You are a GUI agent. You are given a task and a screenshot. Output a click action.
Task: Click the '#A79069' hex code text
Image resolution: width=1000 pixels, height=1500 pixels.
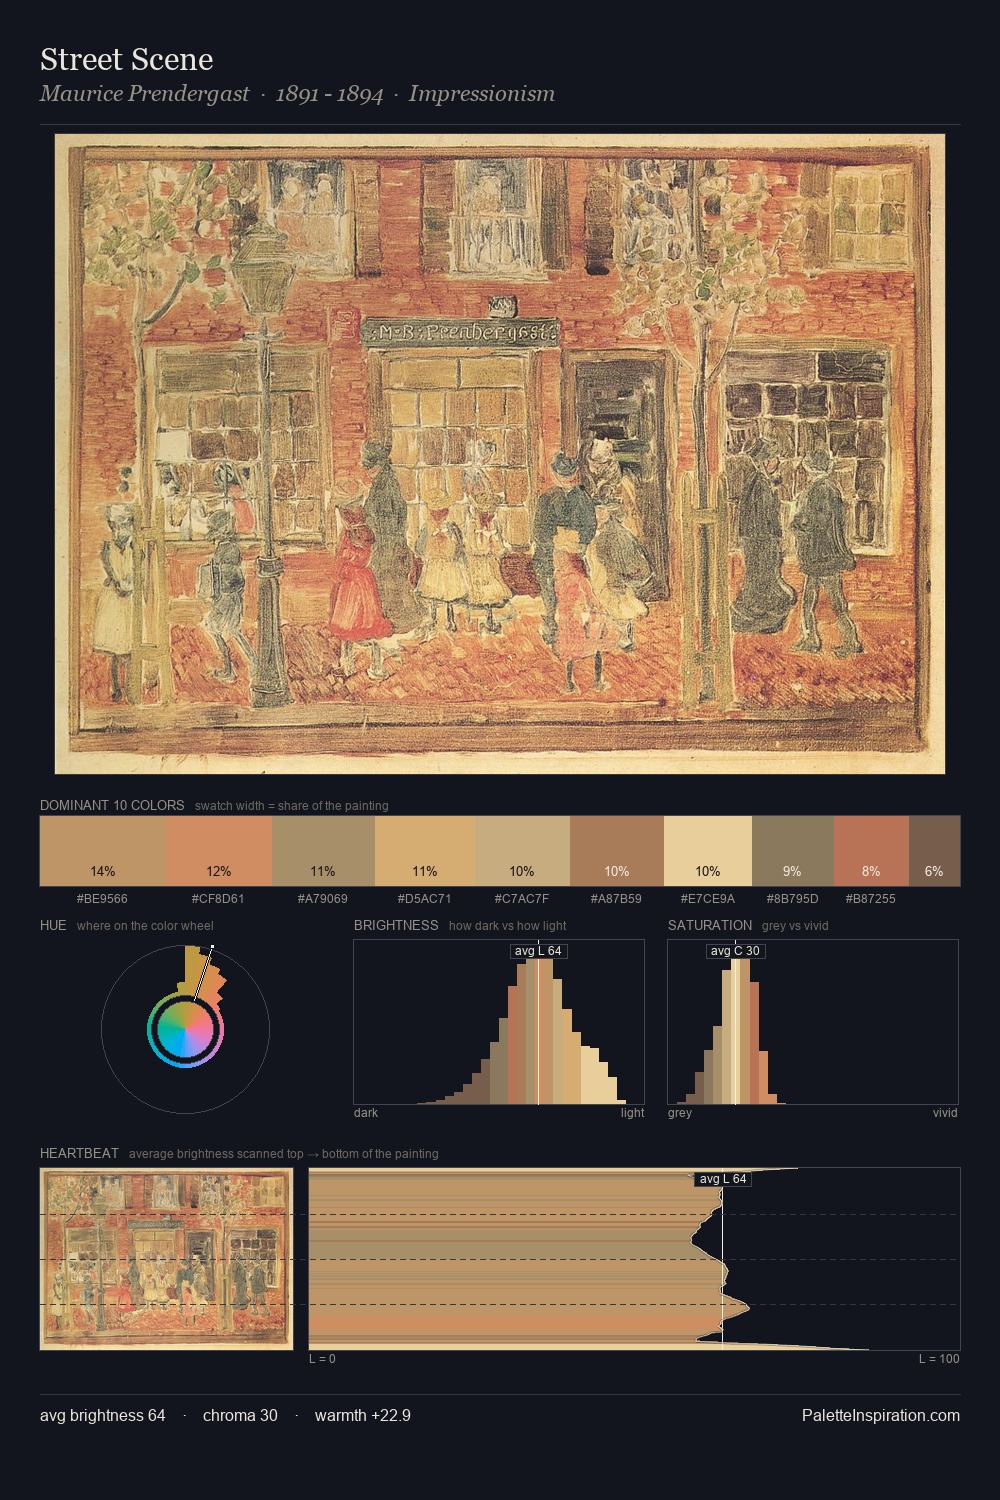click(323, 899)
